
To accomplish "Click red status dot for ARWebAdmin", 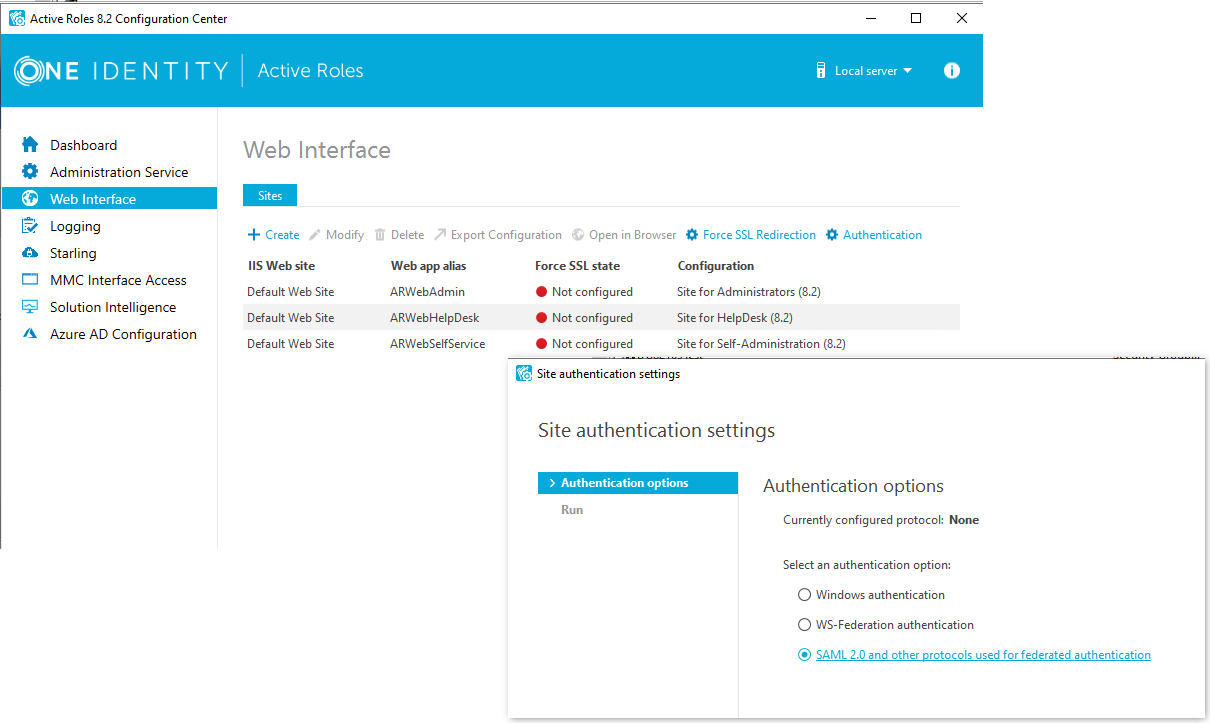I will pyautogui.click(x=541, y=292).
